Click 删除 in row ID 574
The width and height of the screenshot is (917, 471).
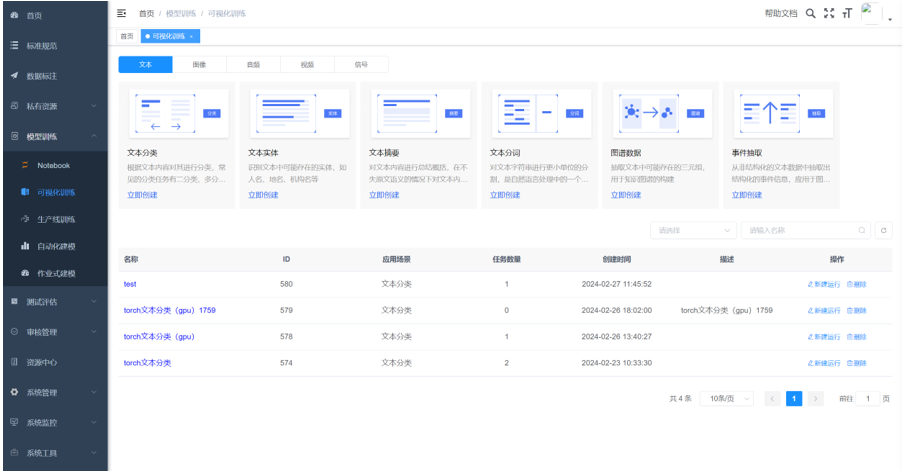pos(857,363)
